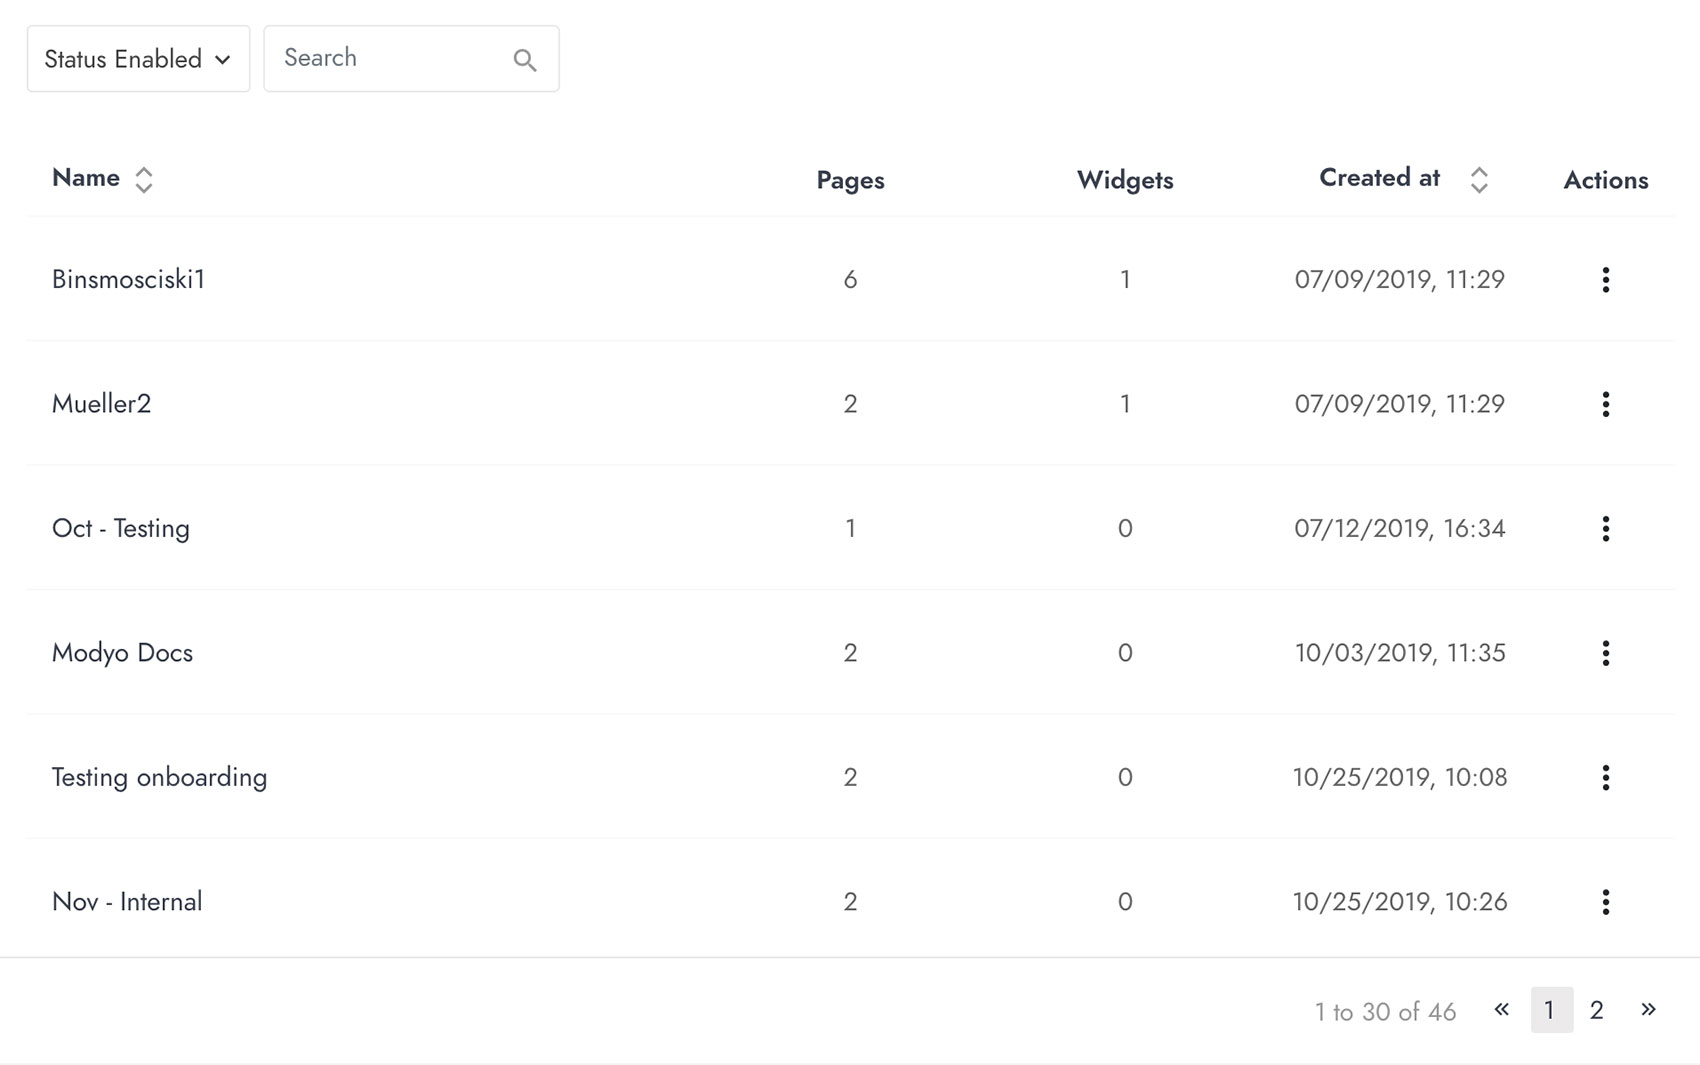The image size is (1700, 1065).
Task: Open the Status Enabled dropdown
Action: (x=138, y=59)
